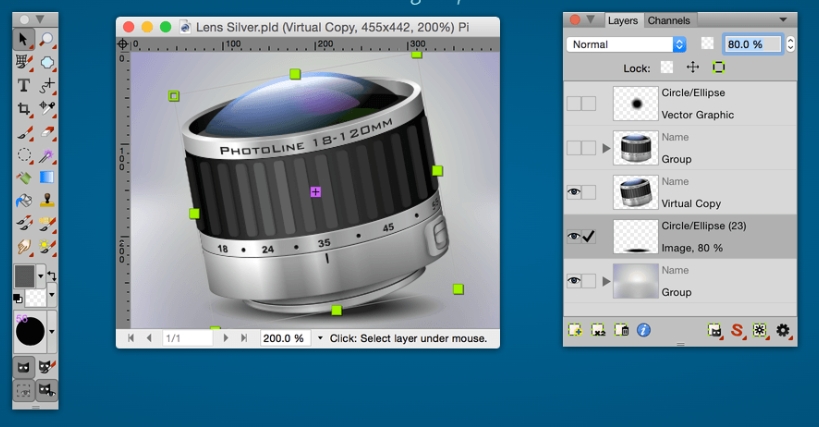The image size is (819, 427).
Task: Select the arrow Layer tool
Action: click(23, 39)
